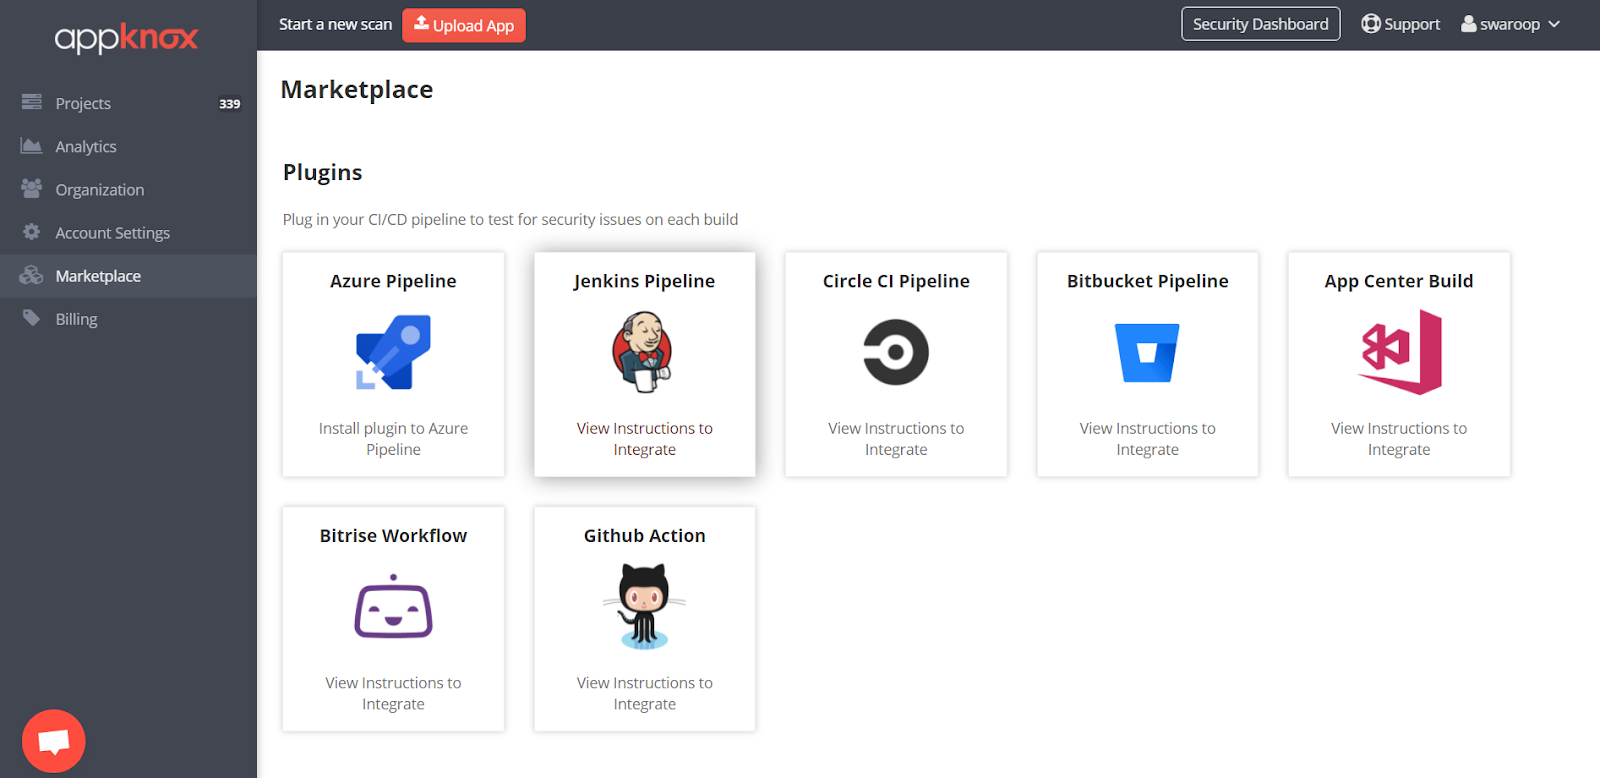Click the Plugins section heading
Image resolution: width=1600 pixels, height=778 pixels.
[x=322, y=172]
